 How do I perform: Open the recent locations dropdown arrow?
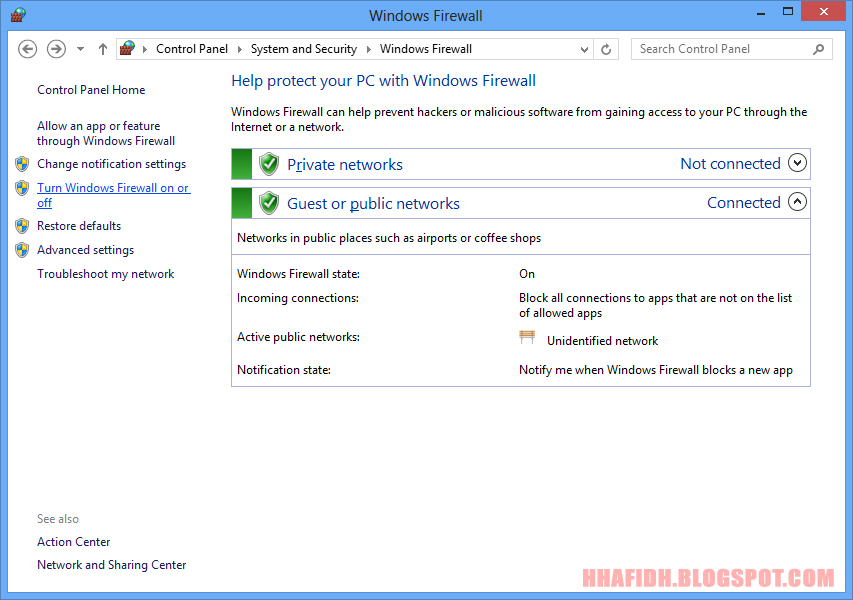(x=81, y=49)
